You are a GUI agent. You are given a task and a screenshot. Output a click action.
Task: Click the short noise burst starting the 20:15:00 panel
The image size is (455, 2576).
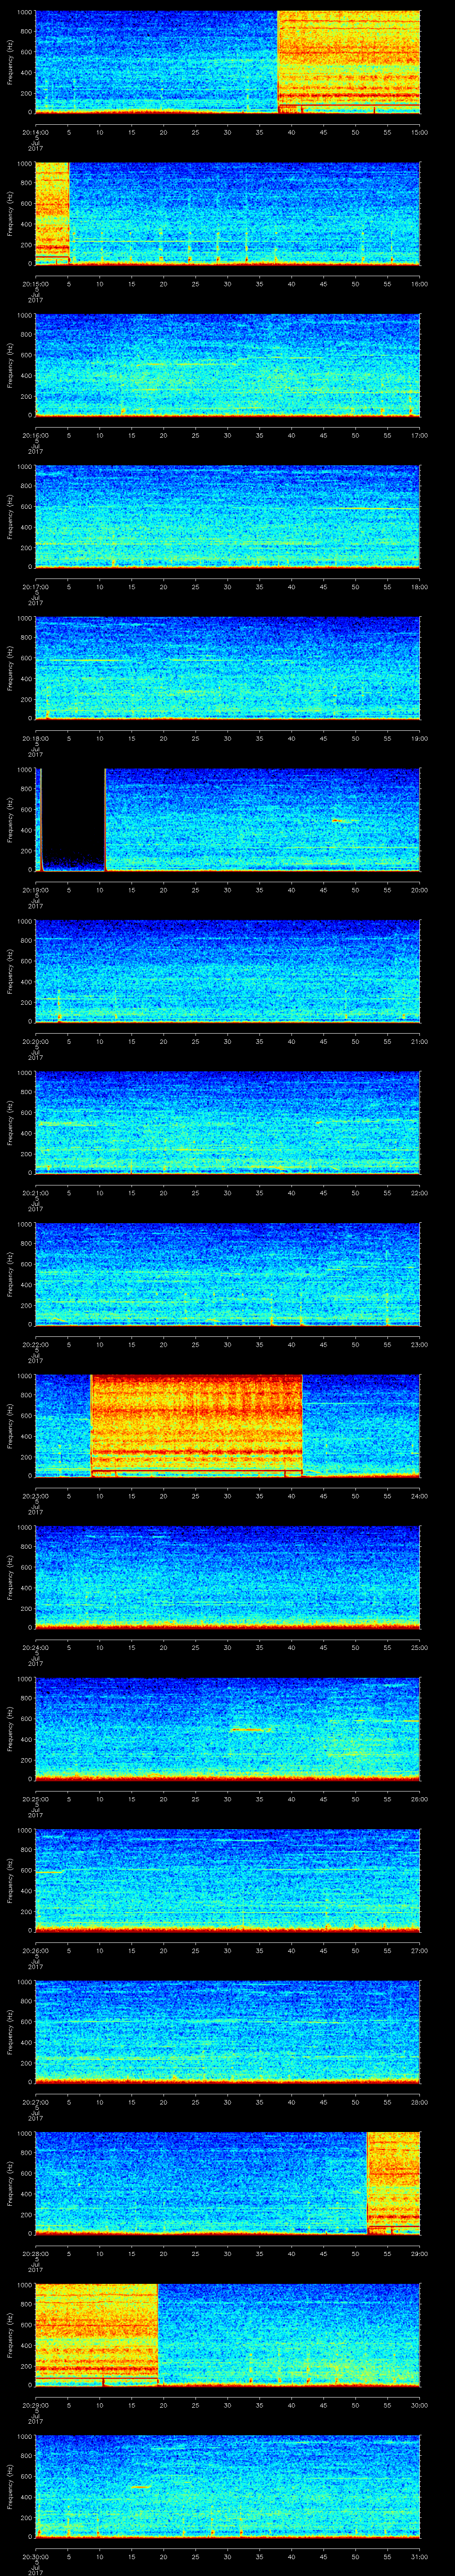pyautogui.click(x=52, y=212)
